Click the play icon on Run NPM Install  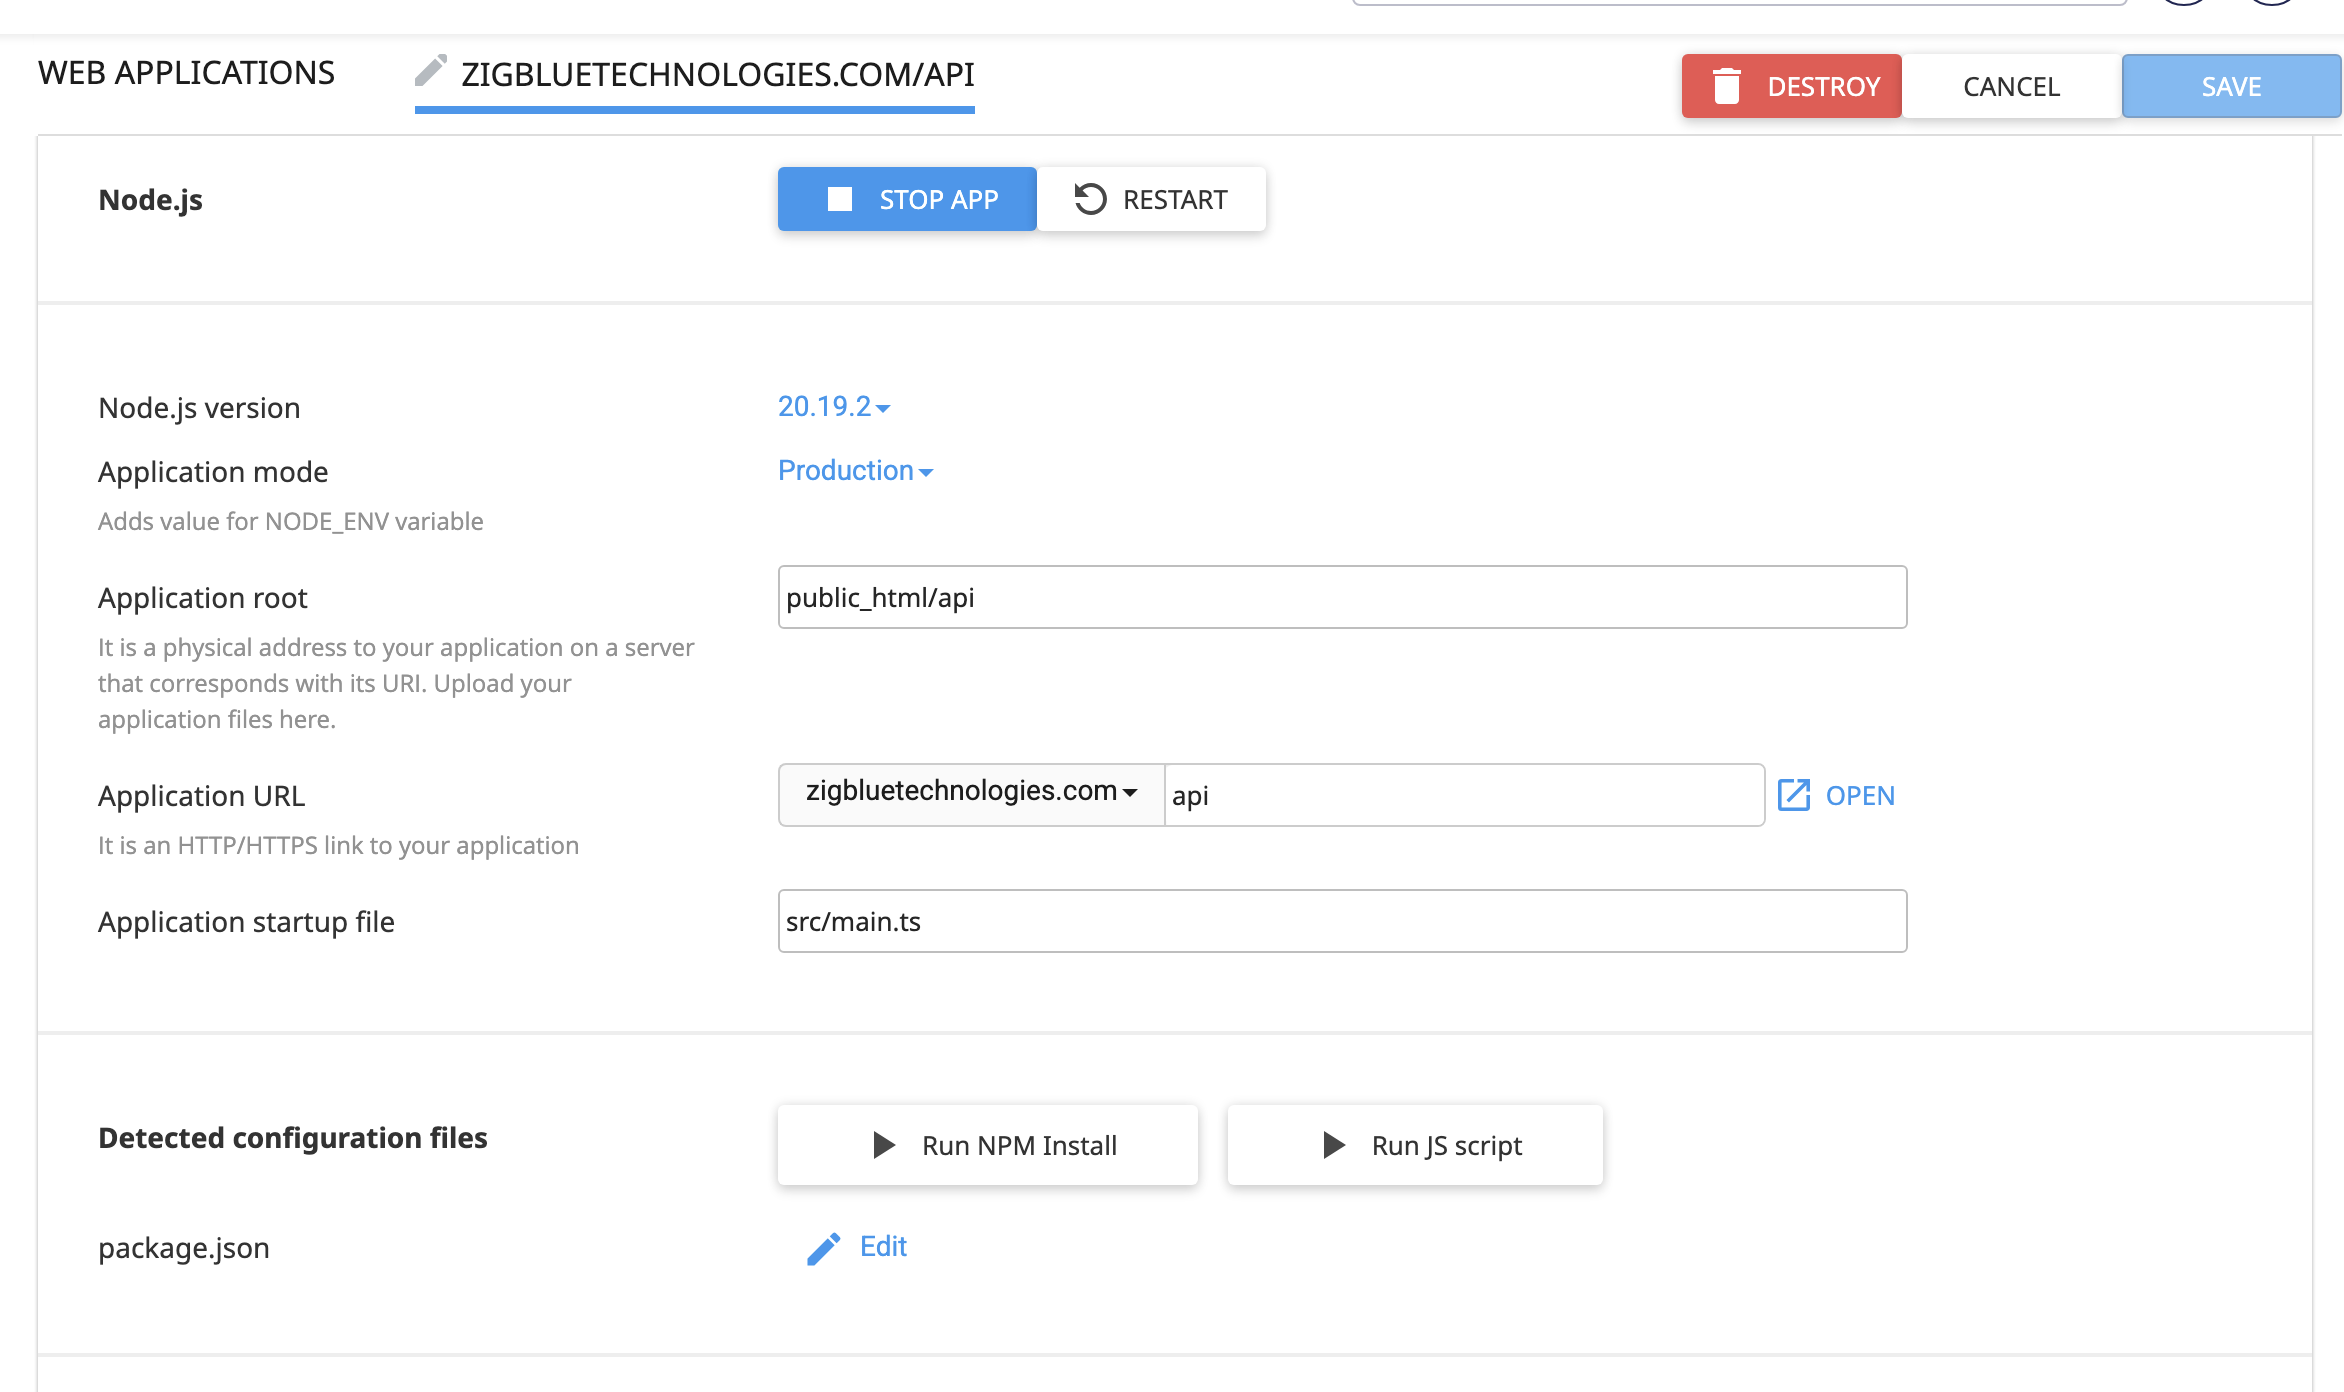tap(884, 1145)
